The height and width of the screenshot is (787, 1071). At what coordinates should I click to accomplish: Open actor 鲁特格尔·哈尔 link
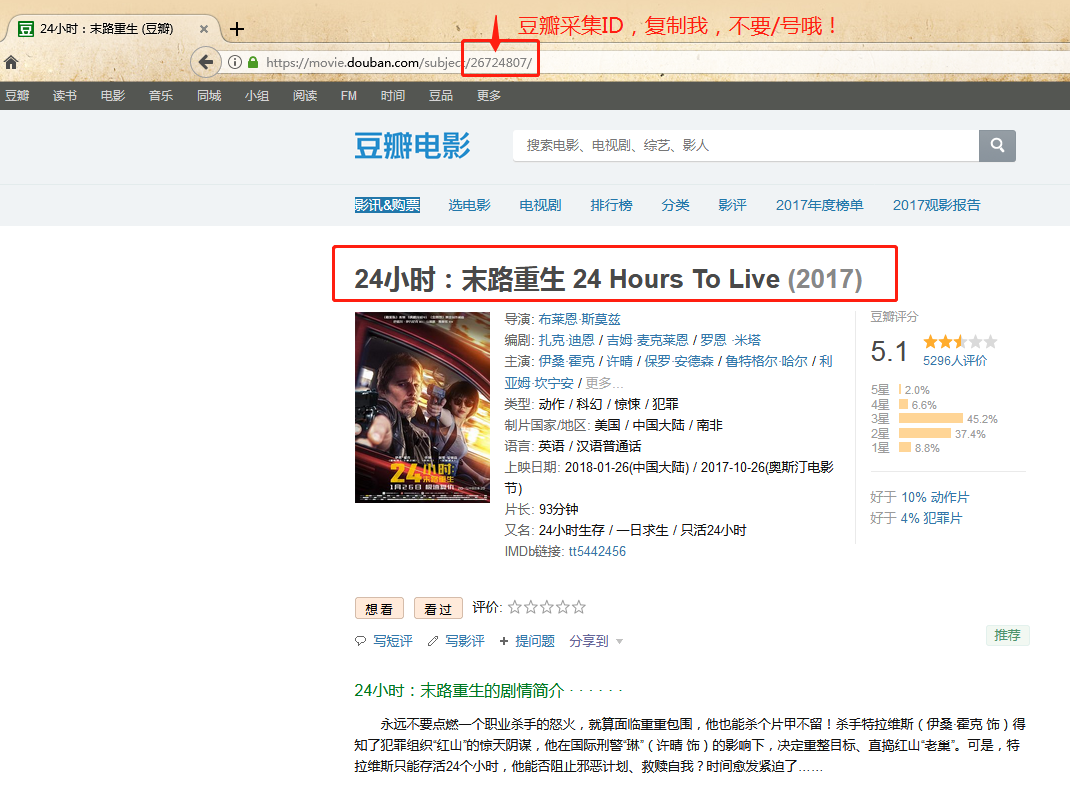pyautogui.click(x=766, y=361)
